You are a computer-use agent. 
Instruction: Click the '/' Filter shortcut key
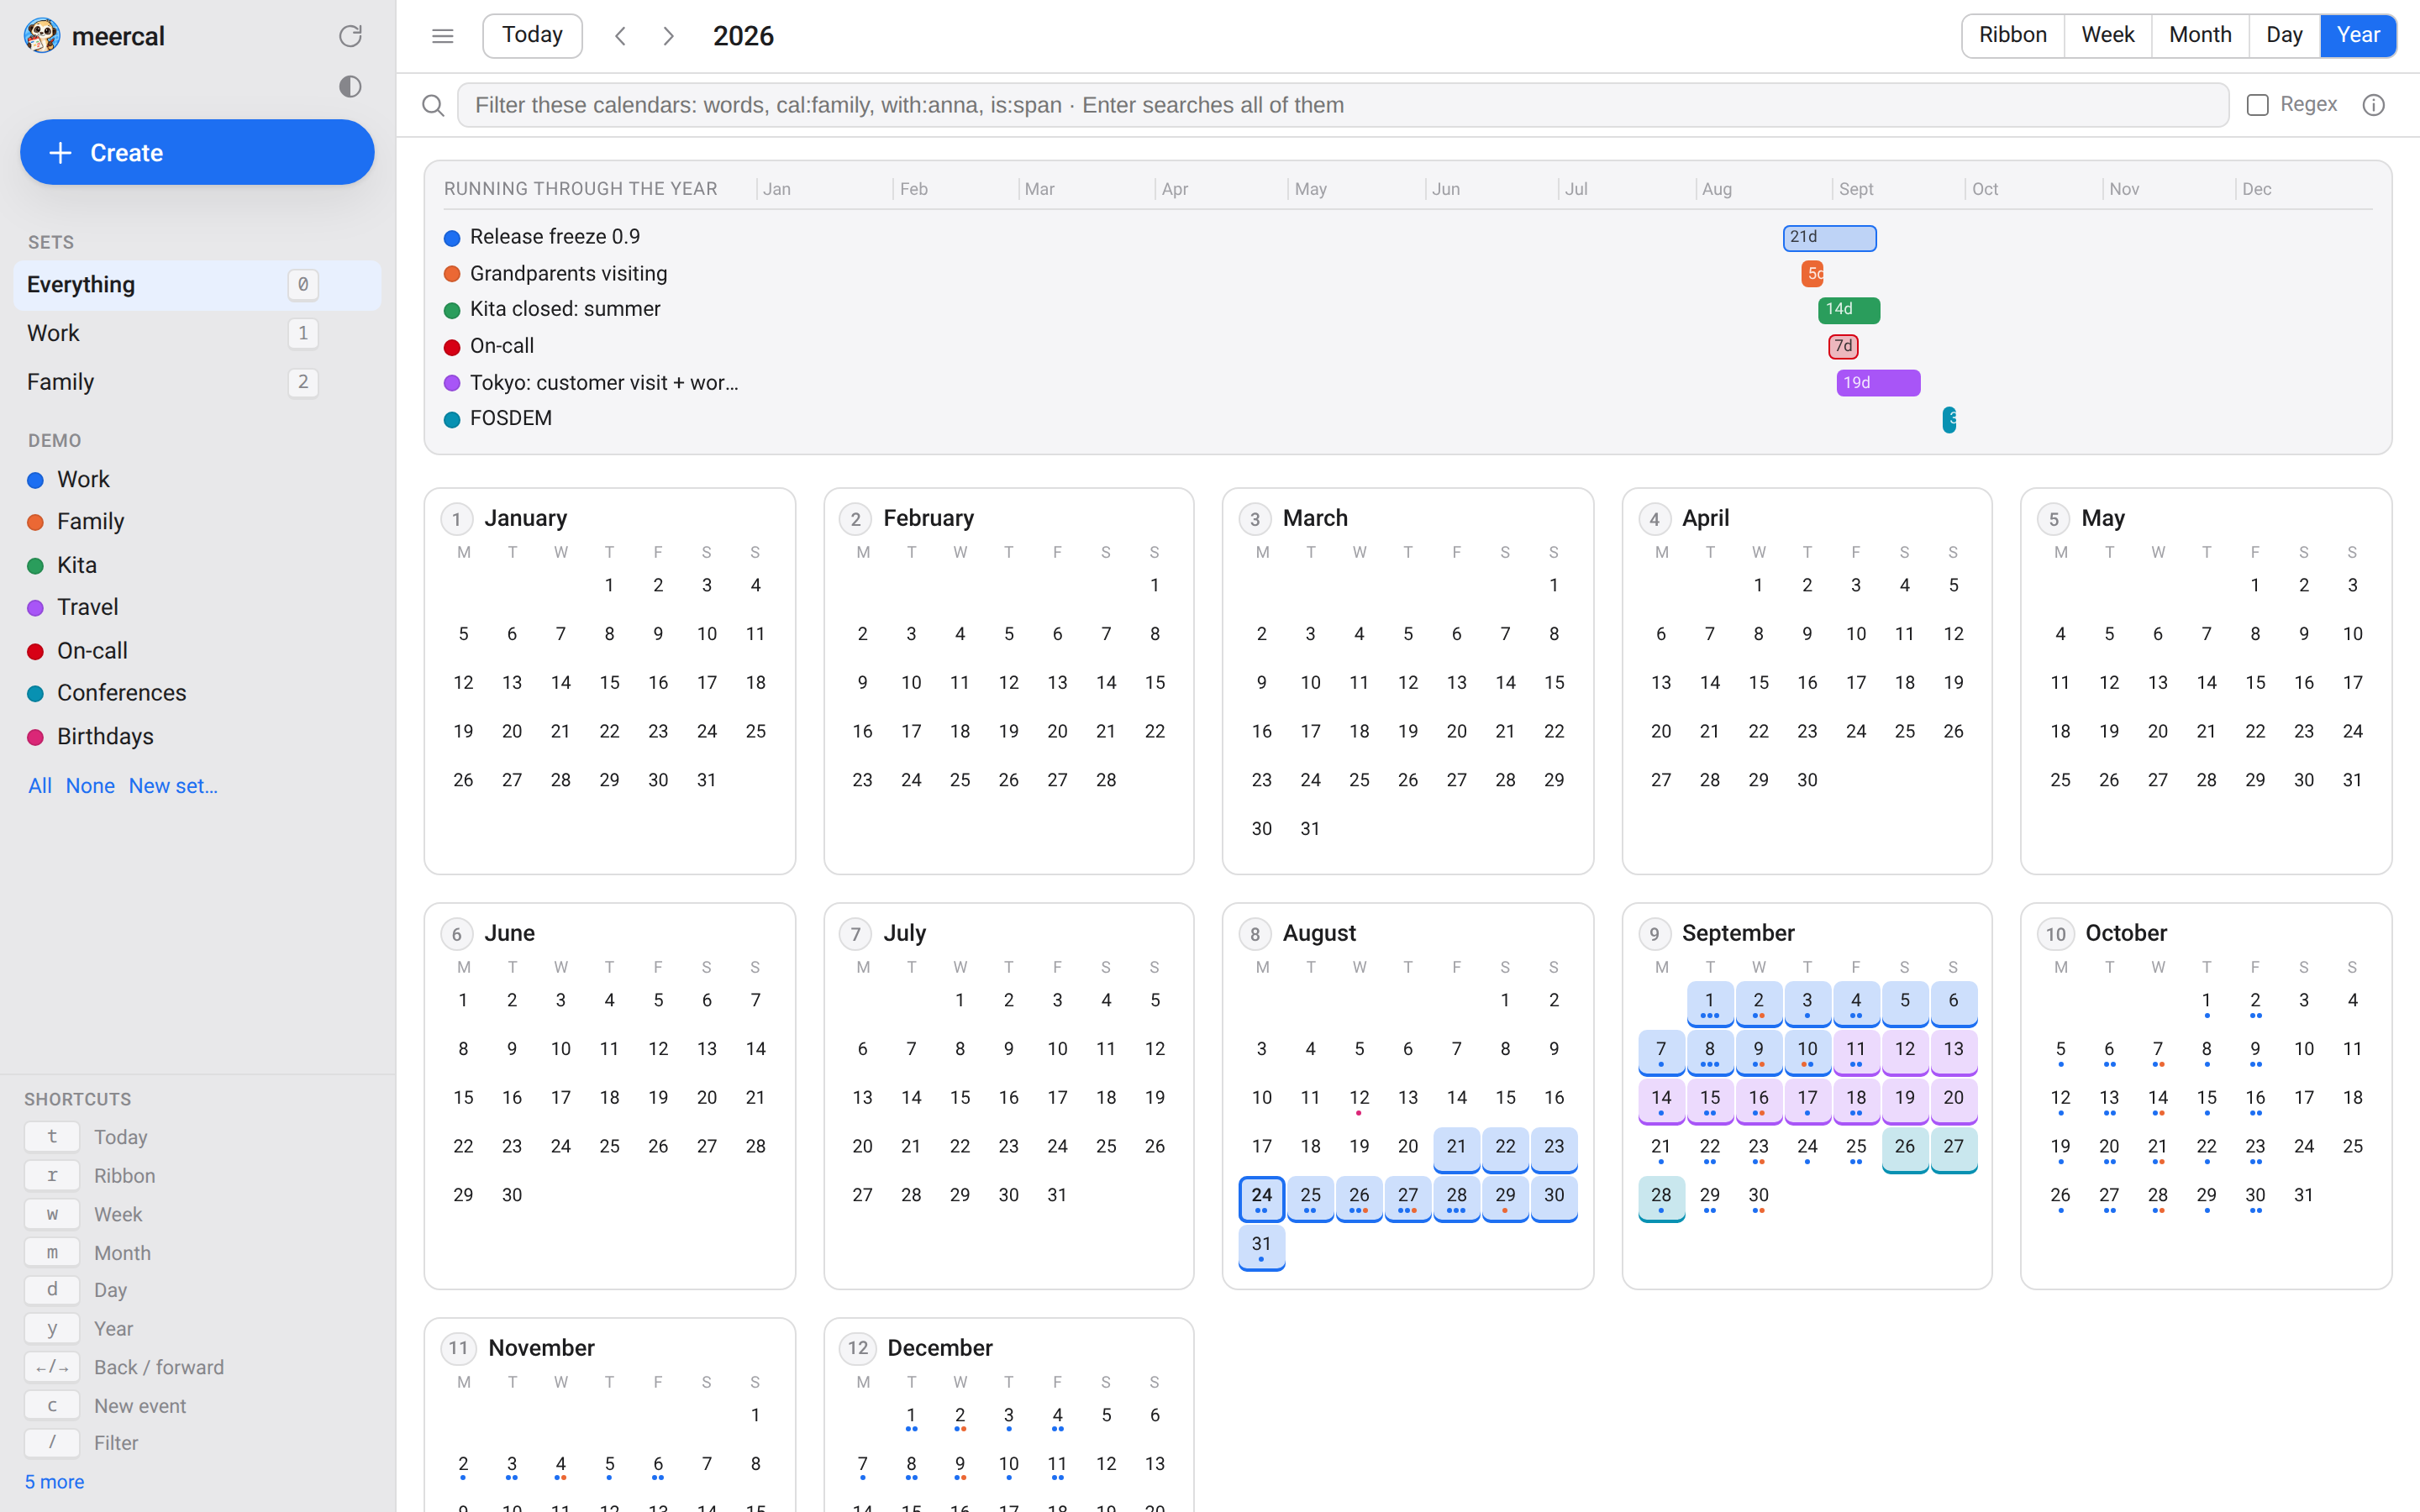[x=52, y=1442]
